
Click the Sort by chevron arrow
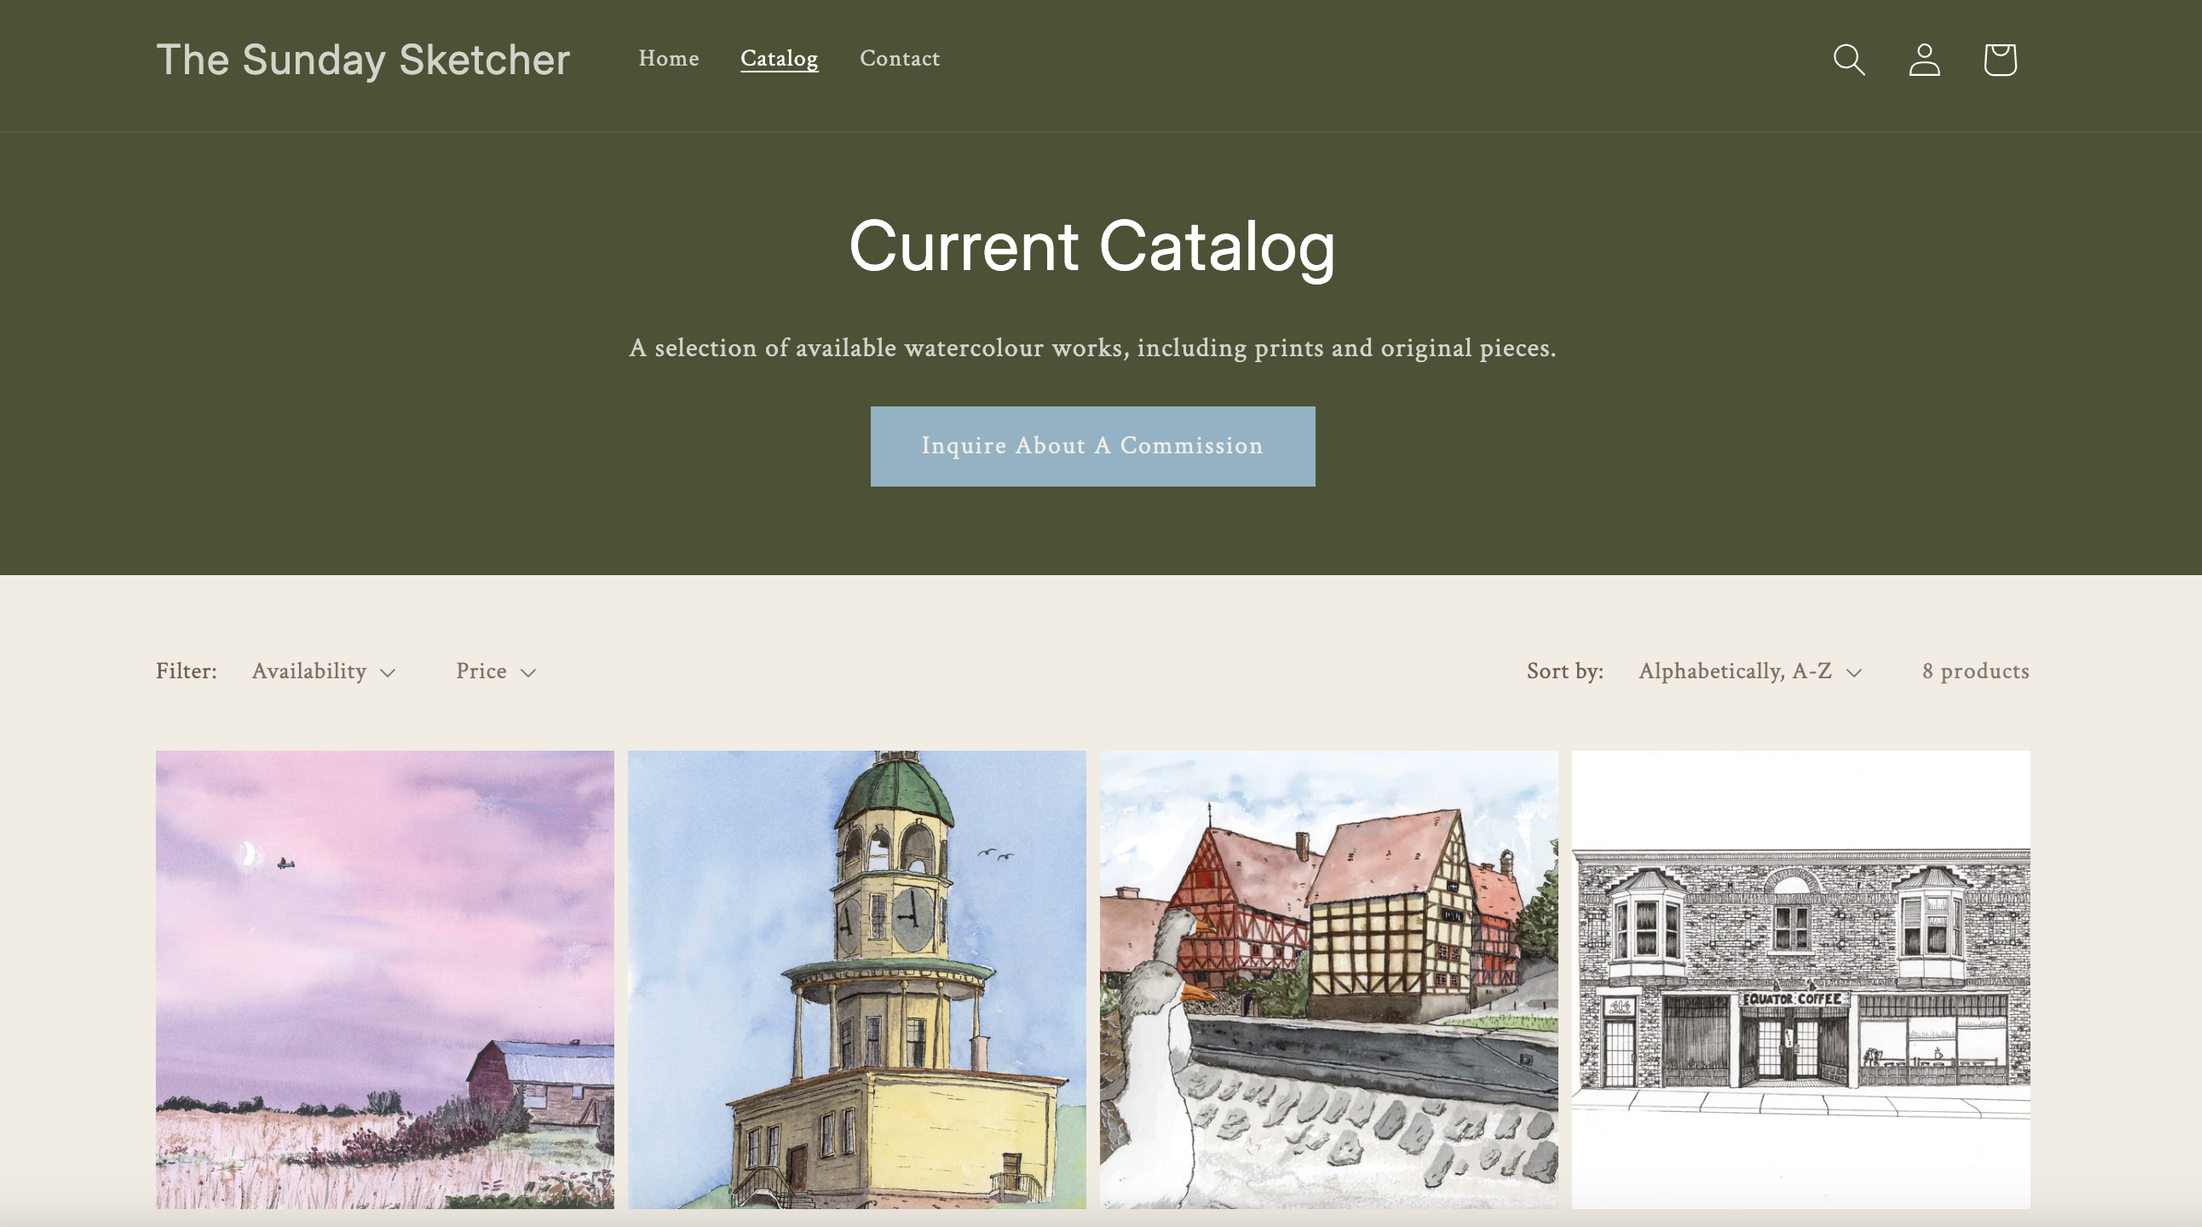tap(1854, 673)
